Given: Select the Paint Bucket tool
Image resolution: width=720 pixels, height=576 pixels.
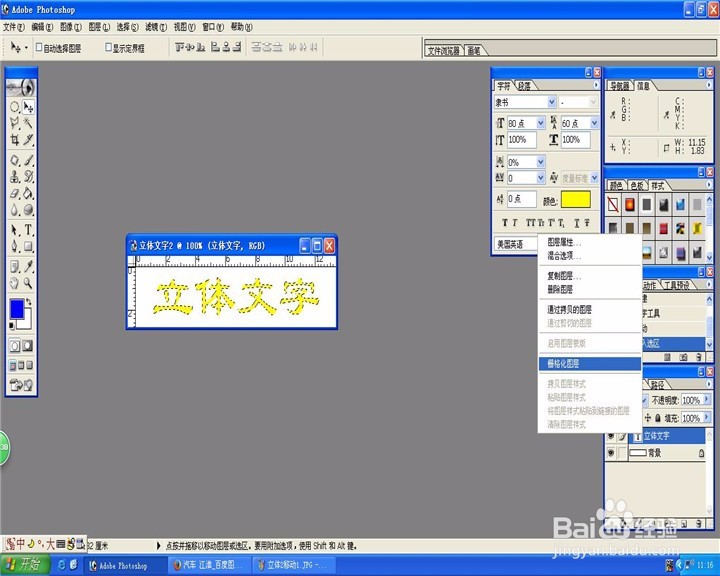Looking at the screenshot, I should click(28, 193).
